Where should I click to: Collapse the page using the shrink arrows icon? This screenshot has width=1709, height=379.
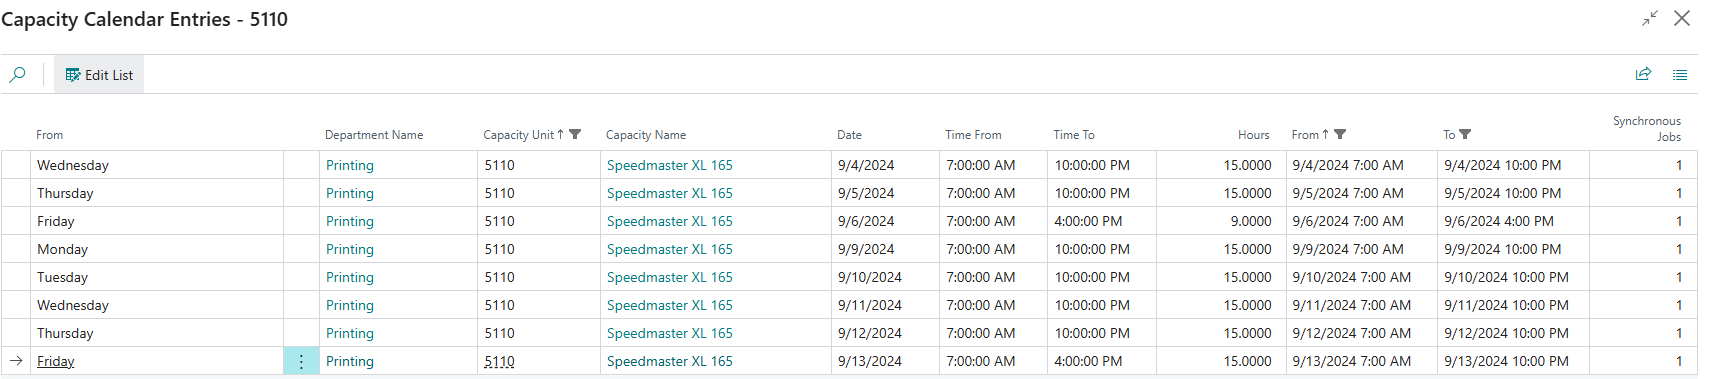pyautogui.click(x=1650, y=18)
